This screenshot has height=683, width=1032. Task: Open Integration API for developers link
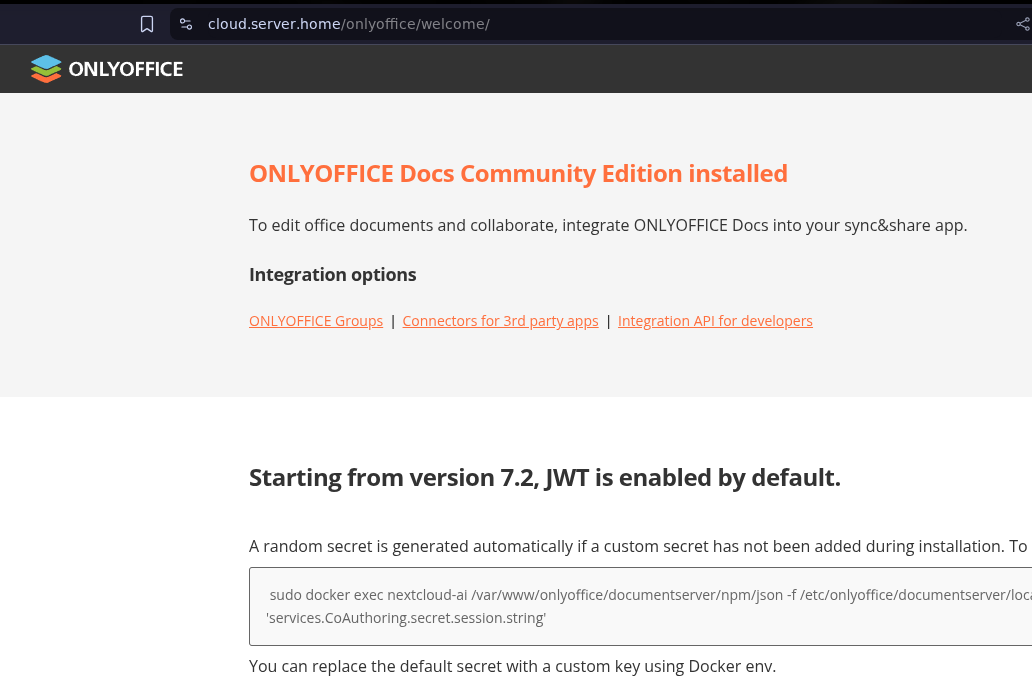715,321
